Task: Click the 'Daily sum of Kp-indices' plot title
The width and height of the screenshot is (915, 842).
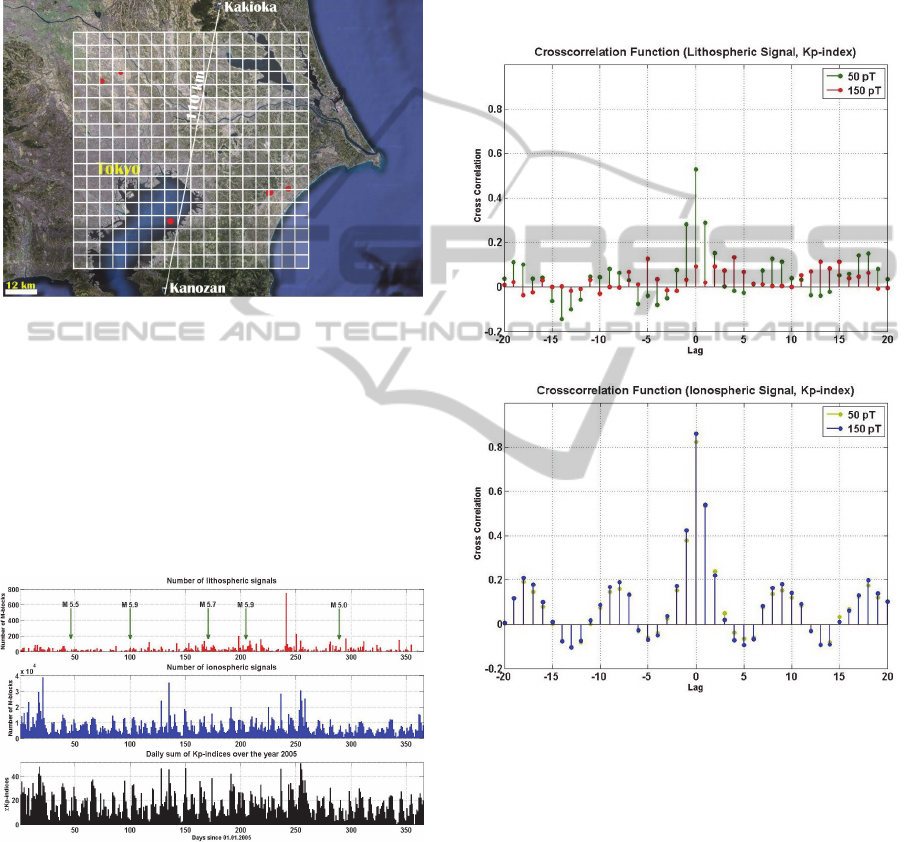Action: [224, 752]
